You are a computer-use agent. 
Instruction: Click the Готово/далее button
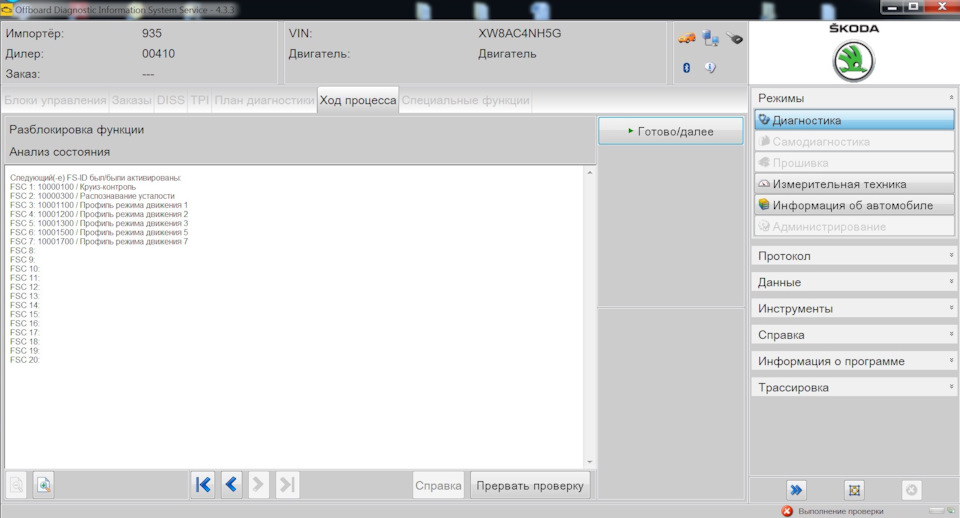pyautogui.click(x=670, y=131)
